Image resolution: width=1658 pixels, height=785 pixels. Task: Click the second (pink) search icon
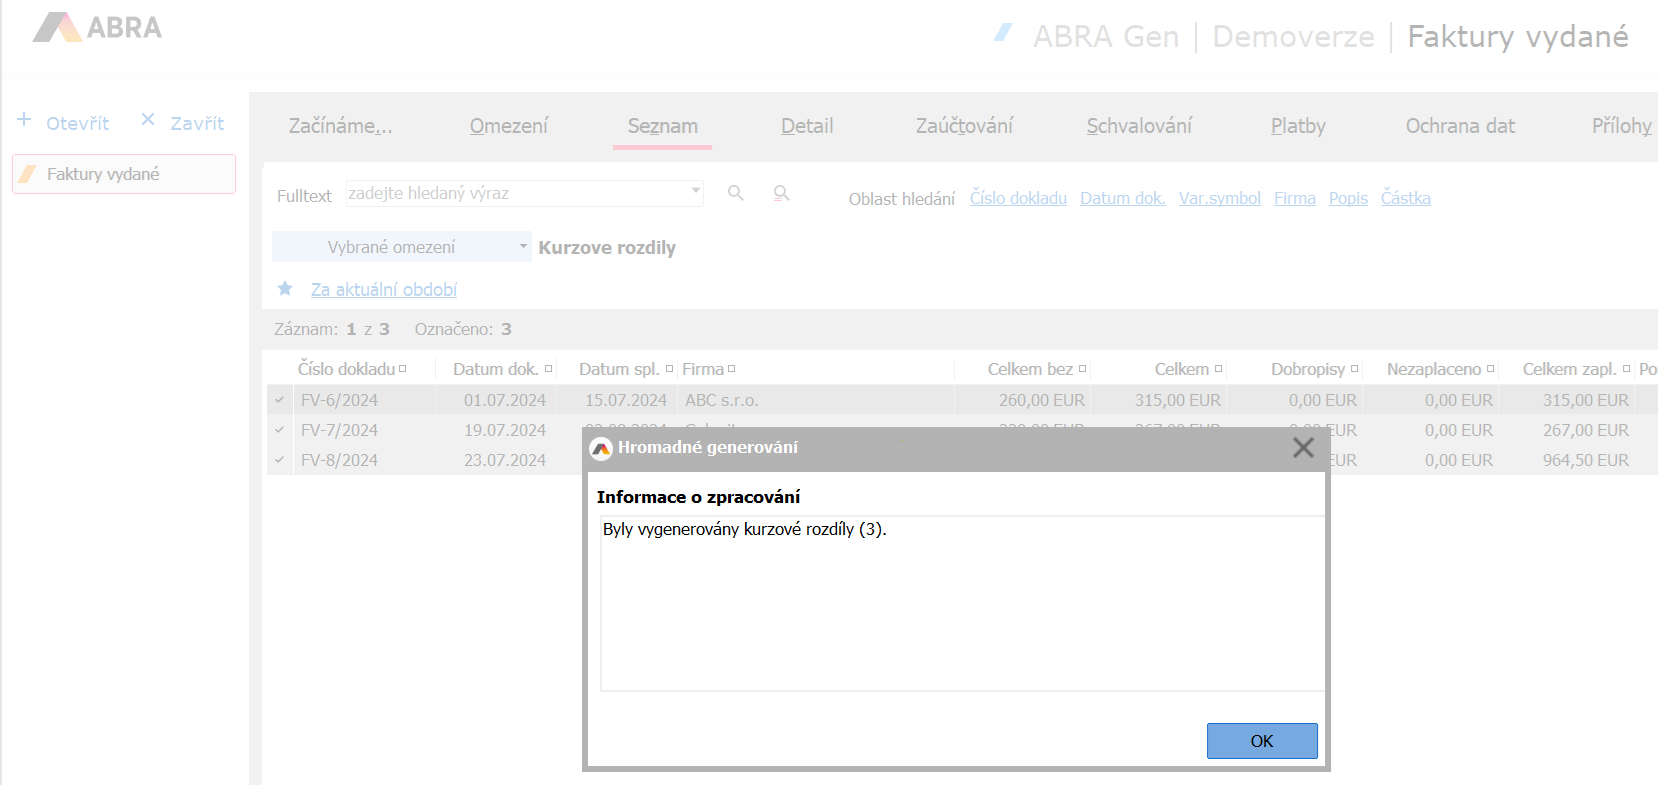781,193
